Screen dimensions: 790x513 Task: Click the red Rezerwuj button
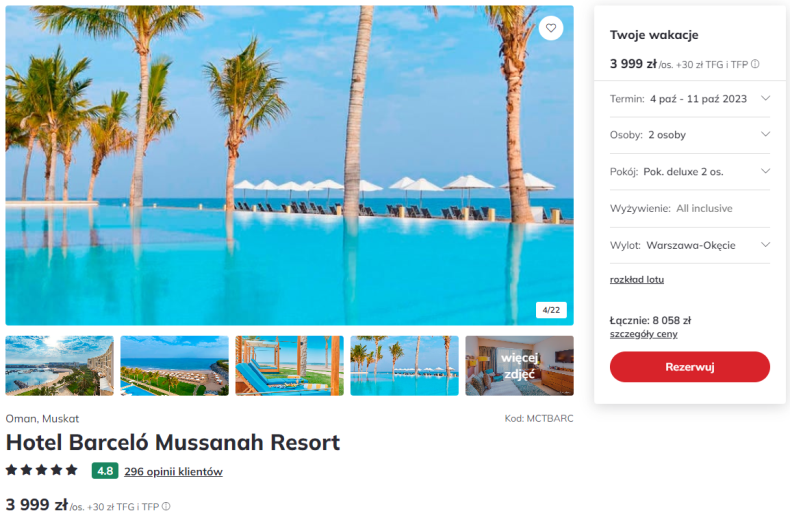click(690, 367)
